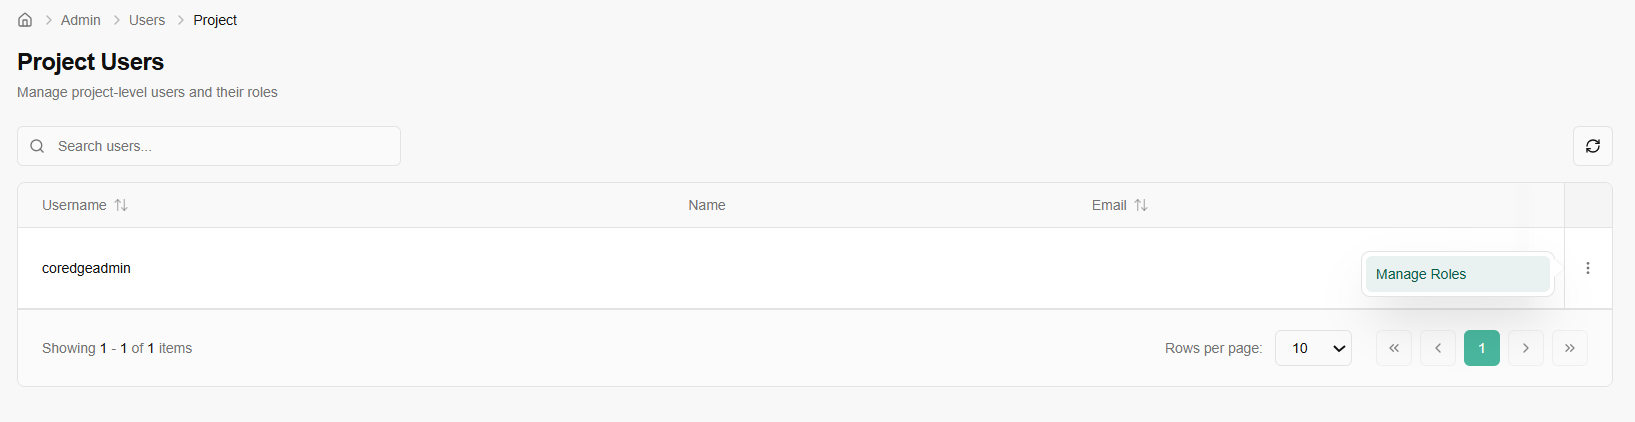
Task: Navigate to Admin in the breadcrumb
Action: 81,20
